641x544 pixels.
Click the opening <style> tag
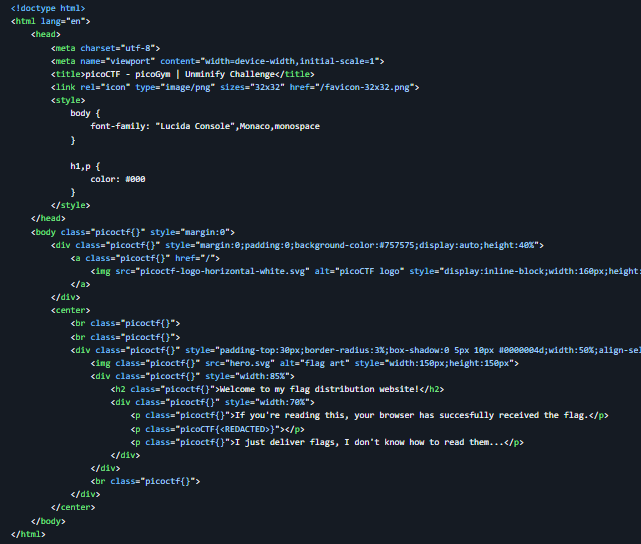click(68, 100)
